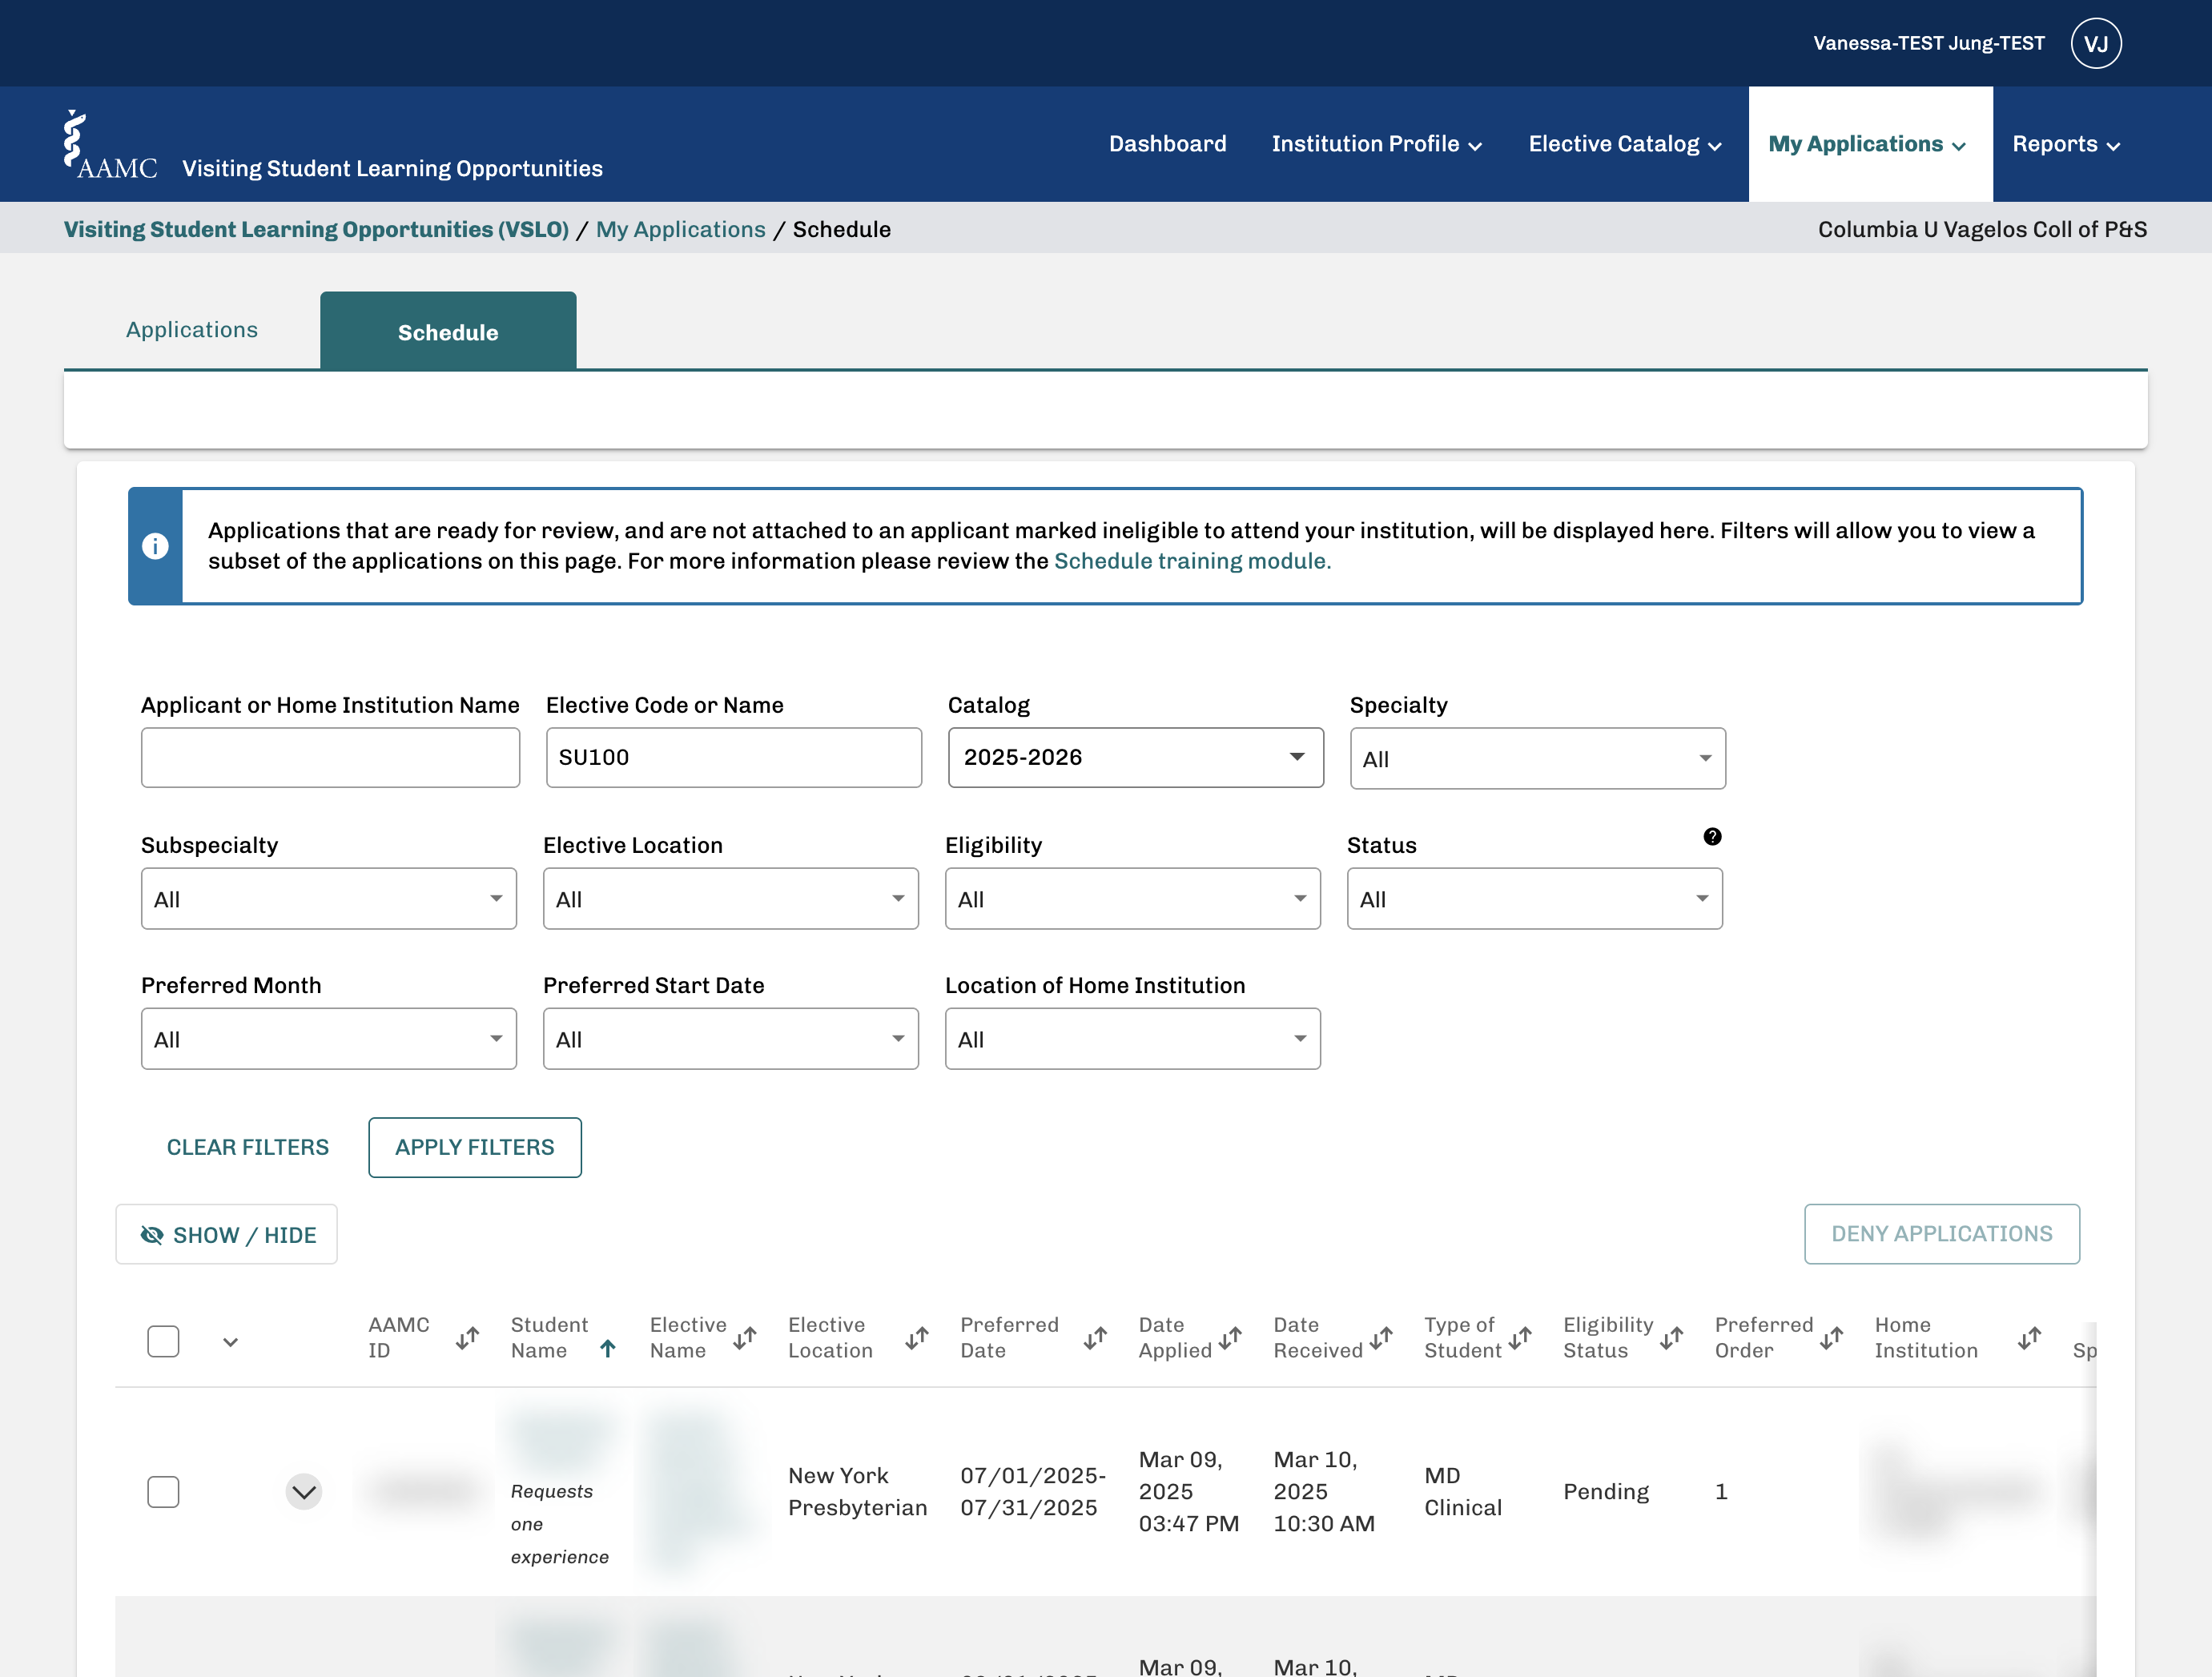Open the Specialty dropdown
The height and width of the screenshot is (1677, 2212).
tap(1537, 758)
